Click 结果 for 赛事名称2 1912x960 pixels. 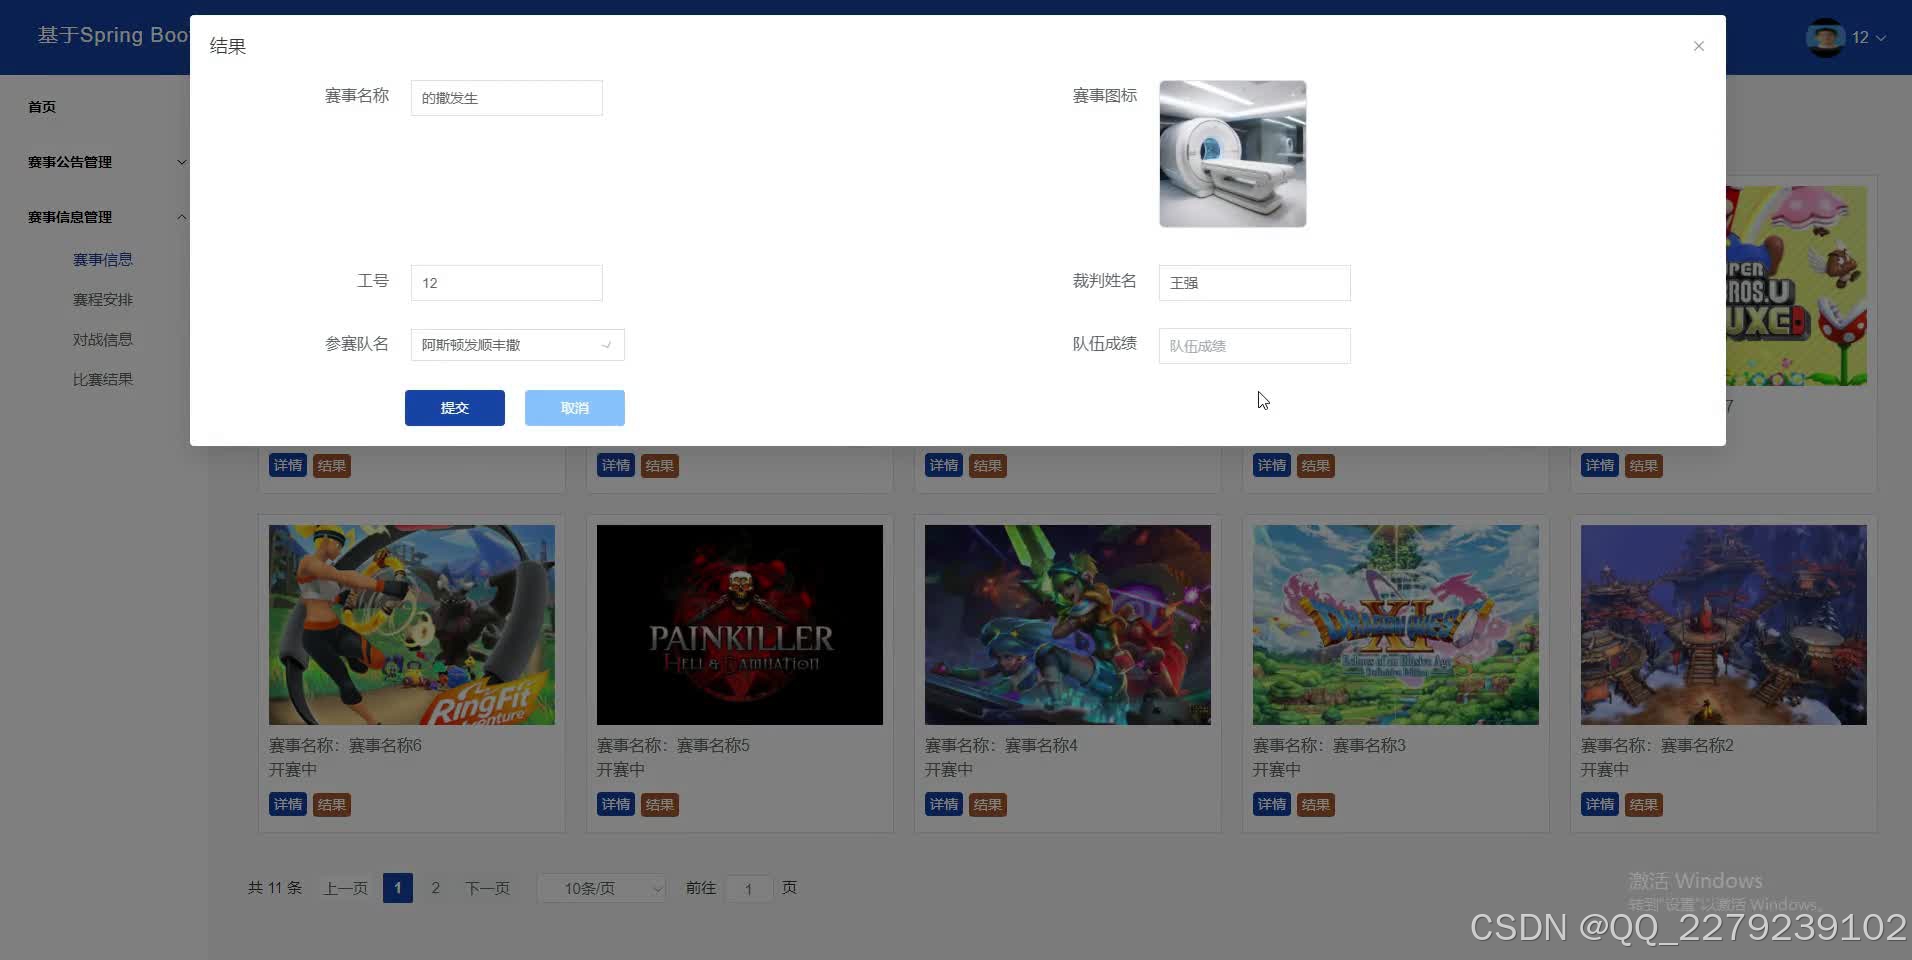point(1644,804)
